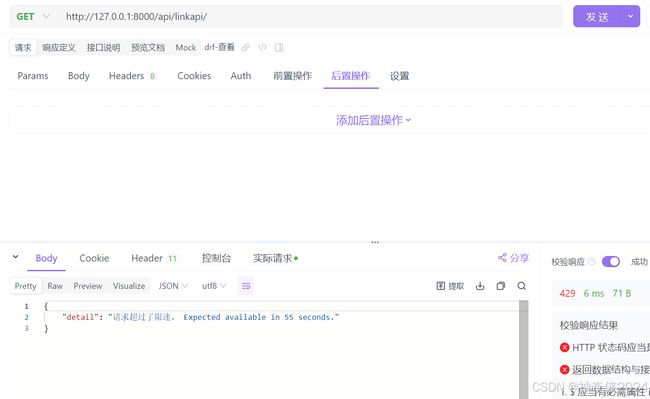Search within the response body
Screen dimensions: 650x399
pyautogui.click(x=521, y=286)
